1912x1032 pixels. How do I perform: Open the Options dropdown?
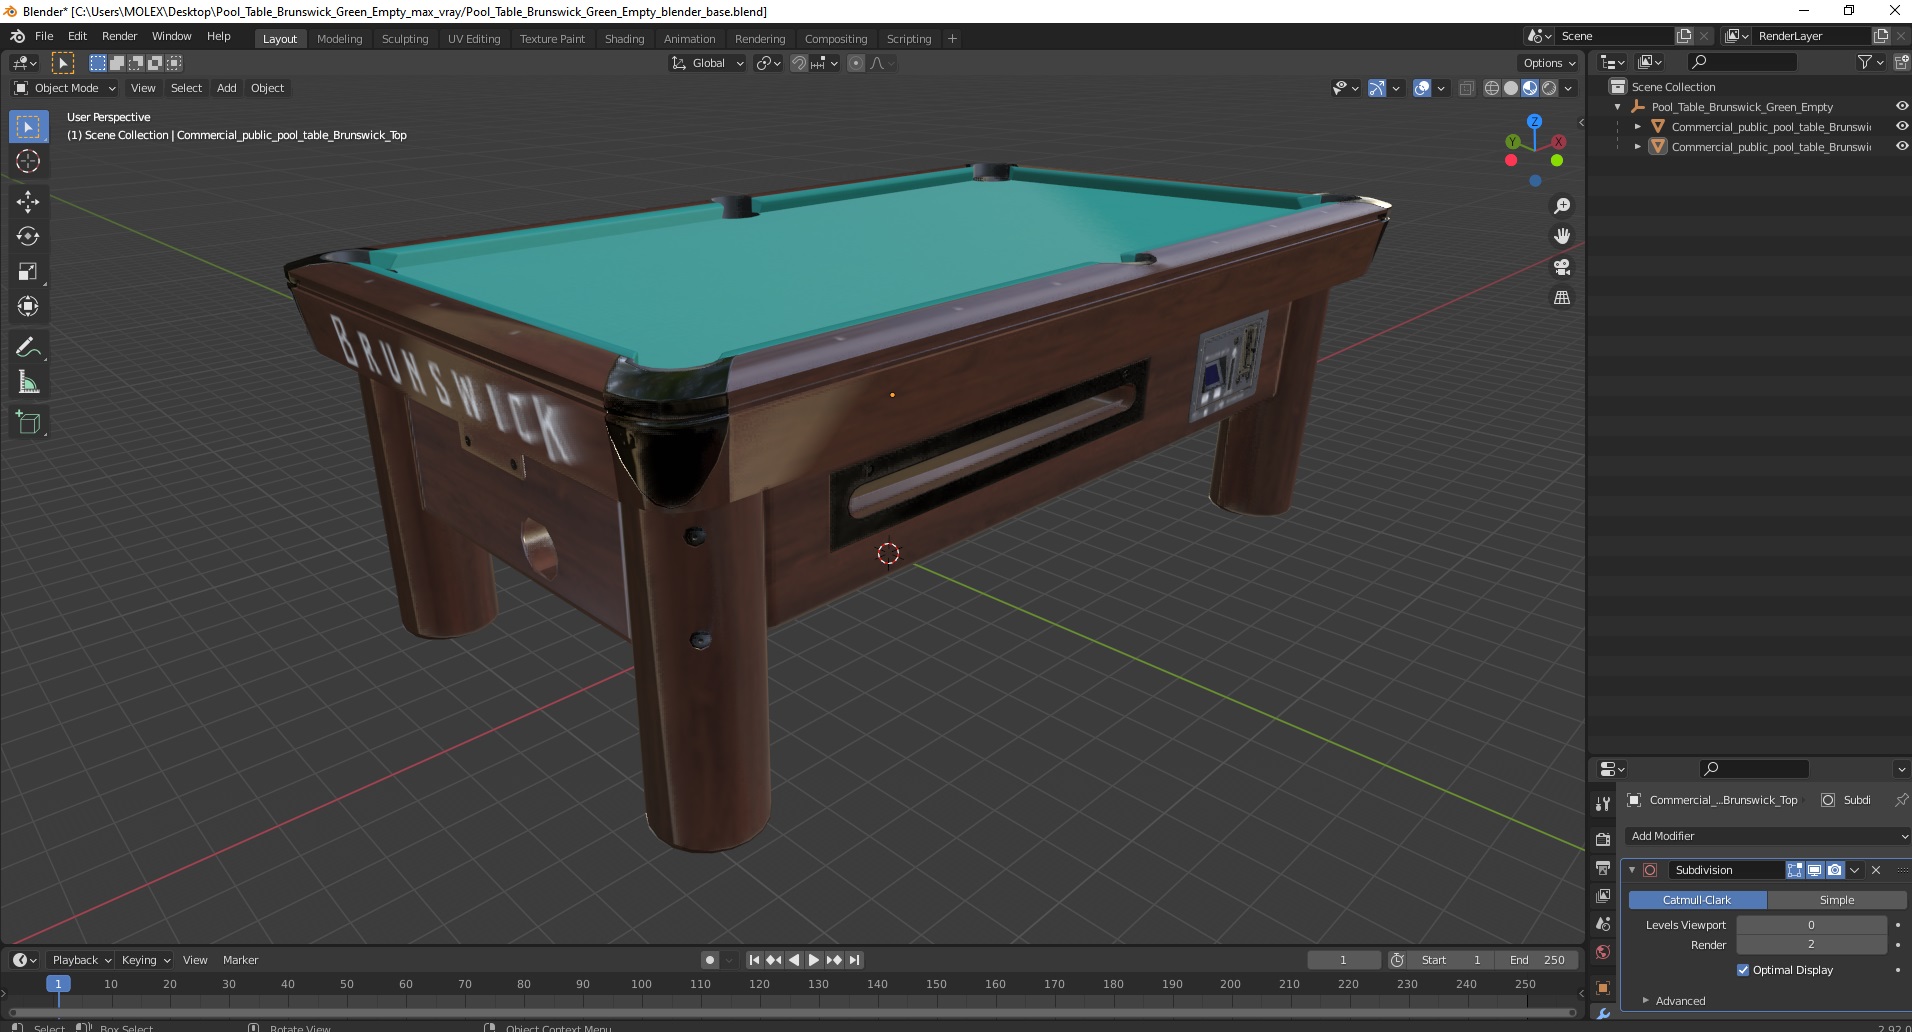pos(1549,63)
